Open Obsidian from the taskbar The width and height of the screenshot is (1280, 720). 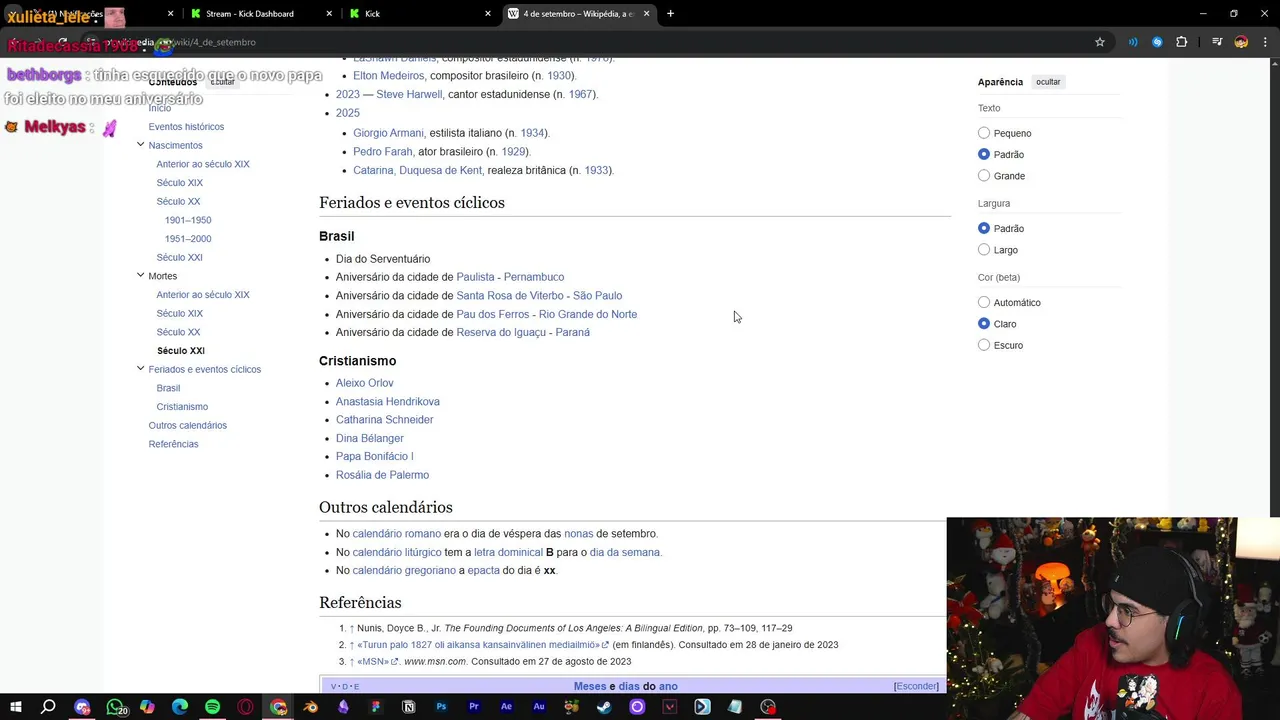pyautogui.click(x=343, y=707)
